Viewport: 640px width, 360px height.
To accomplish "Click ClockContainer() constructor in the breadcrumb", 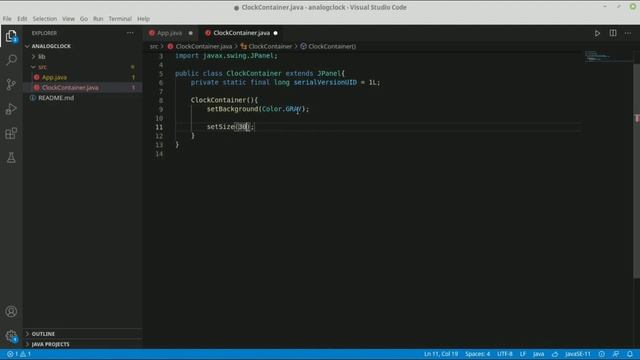I will click(x=332, y=47).
